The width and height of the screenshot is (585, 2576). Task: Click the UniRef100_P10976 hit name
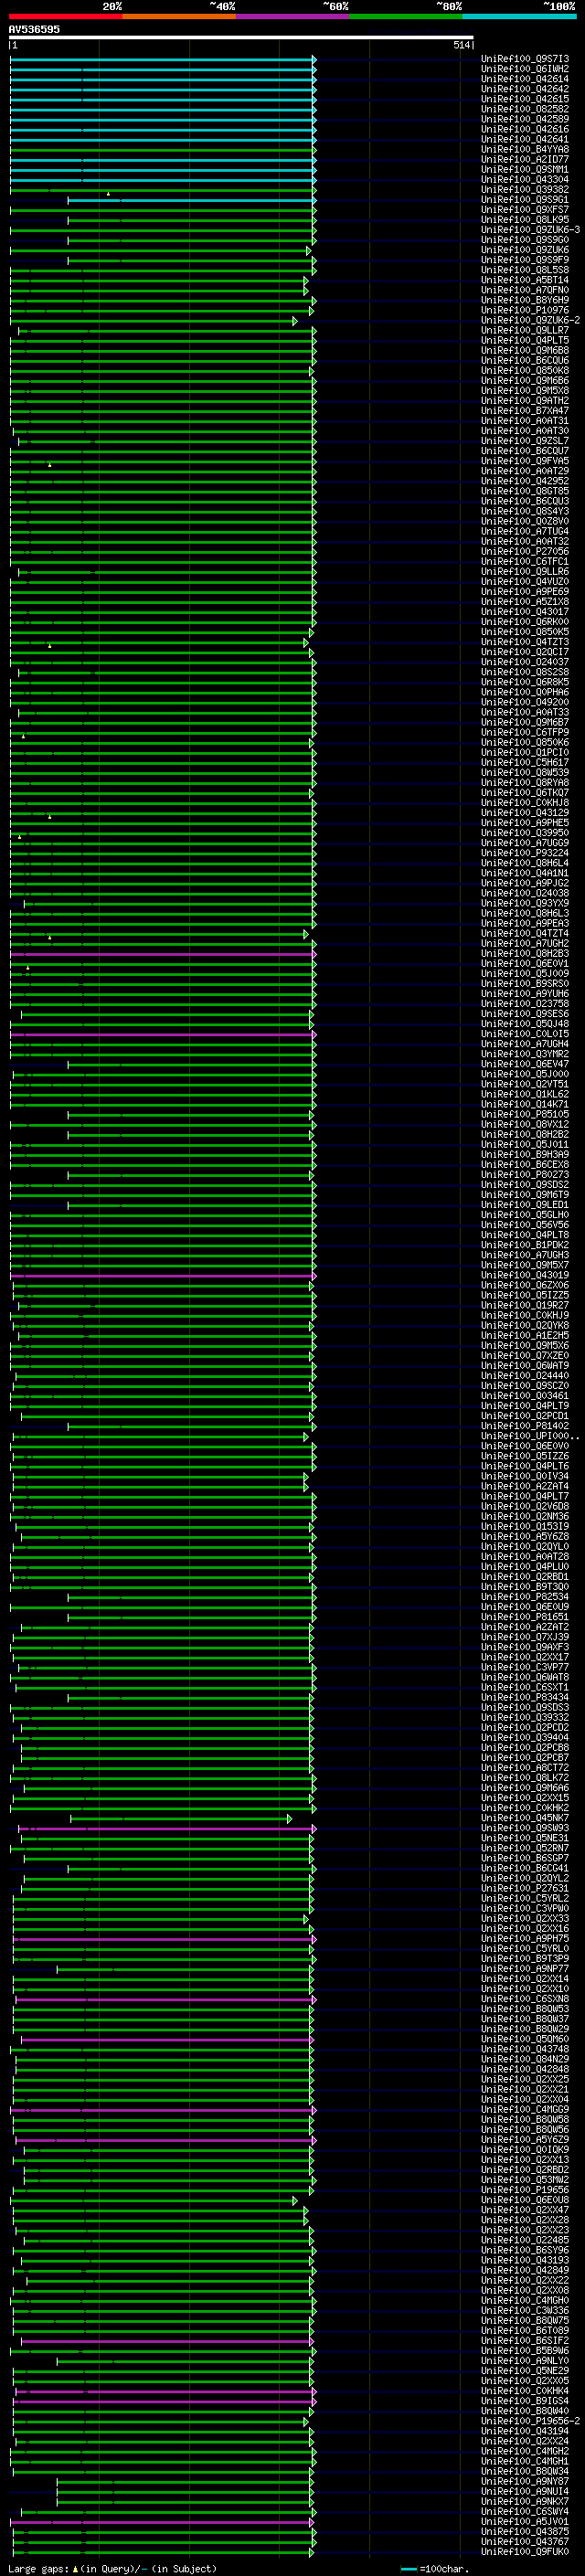[x=525, y=310]
